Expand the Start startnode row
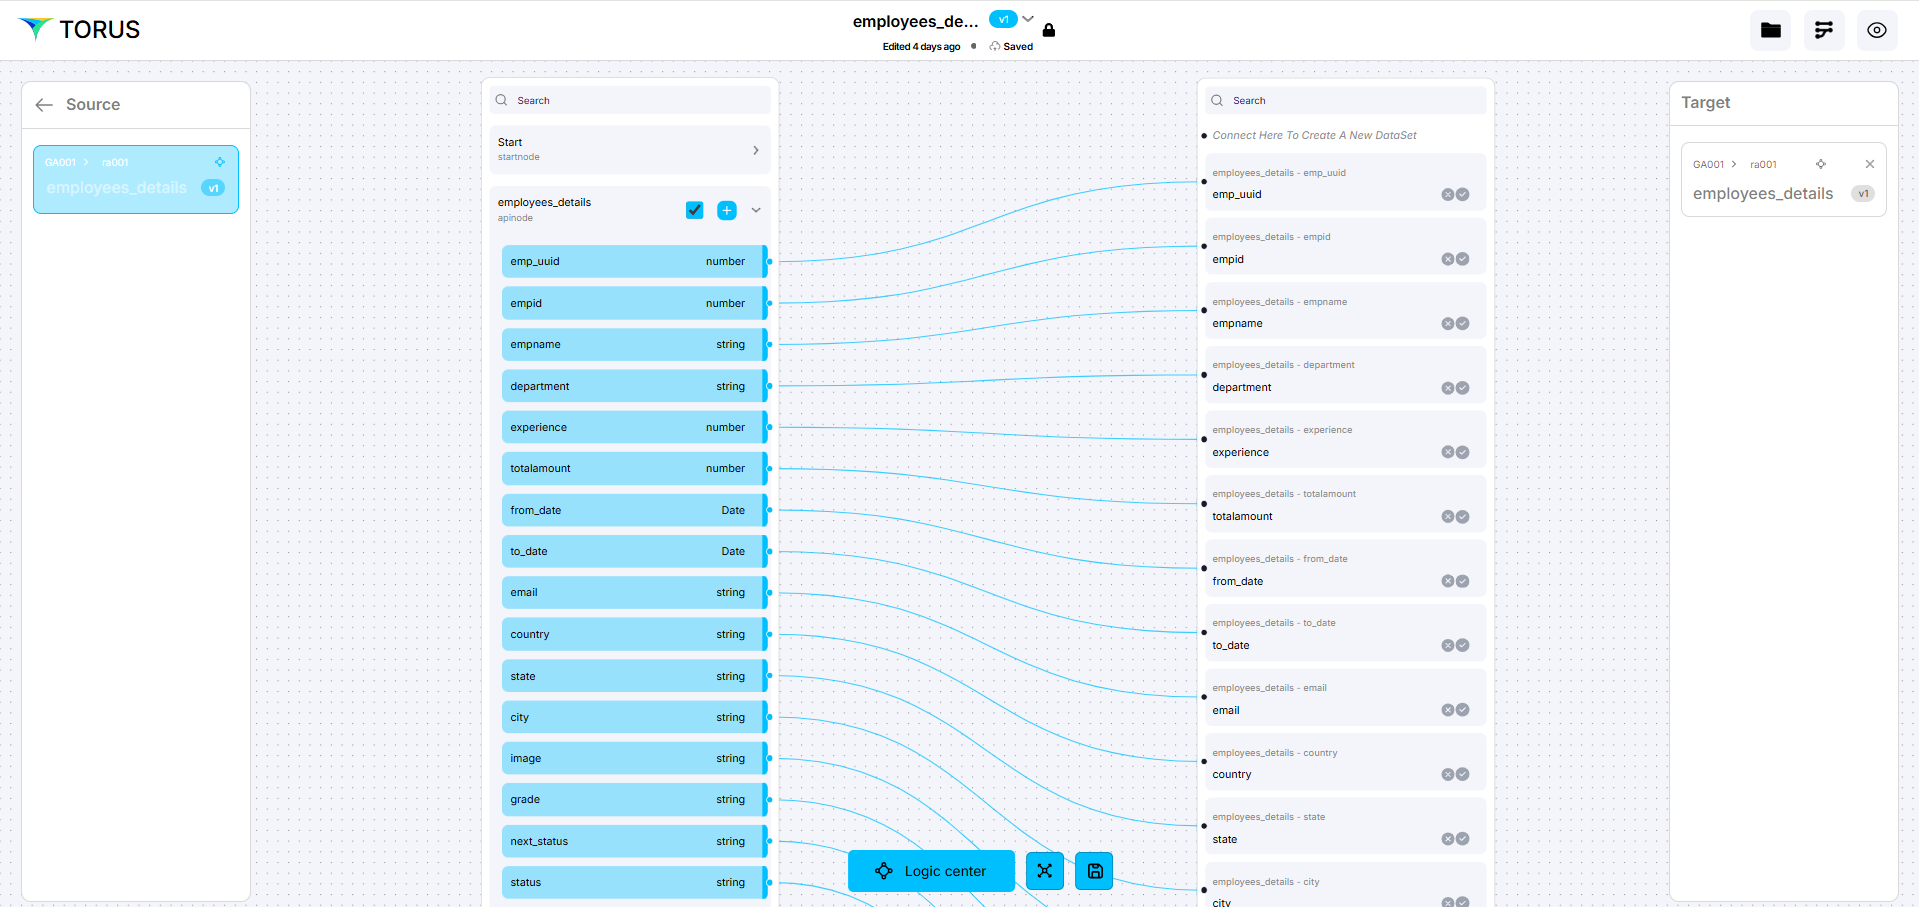 [x=755, y=150]
